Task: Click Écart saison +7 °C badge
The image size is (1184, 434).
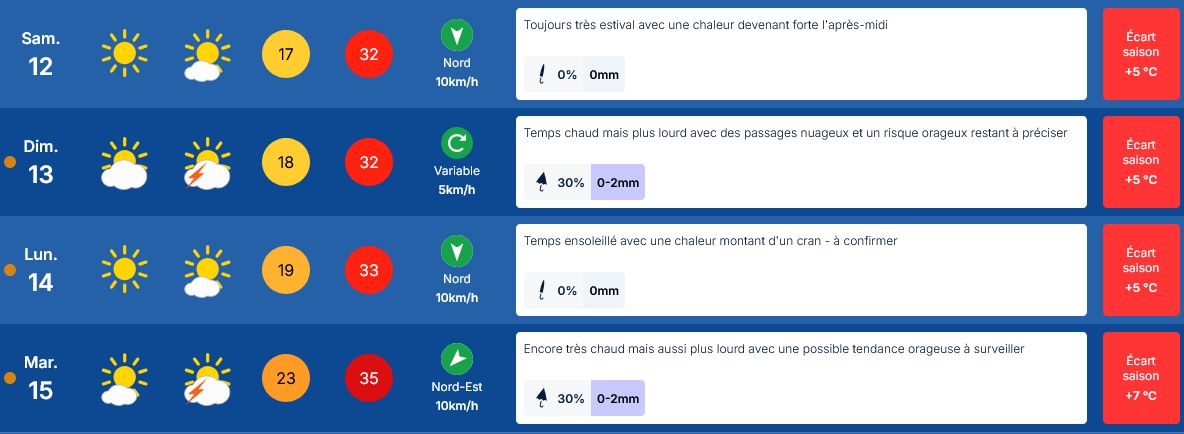Action: pyautogui.click(x=1141, y=376)
